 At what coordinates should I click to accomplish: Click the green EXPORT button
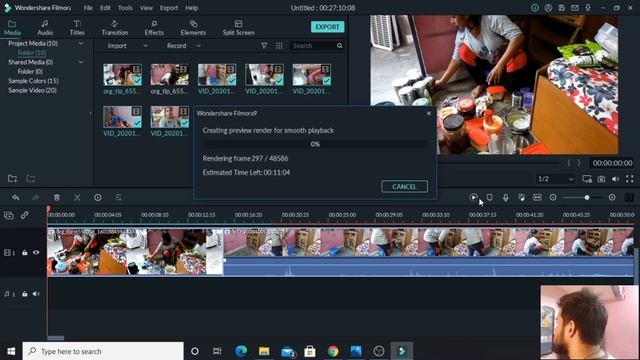pyautogui.click(x=327, y=27)
